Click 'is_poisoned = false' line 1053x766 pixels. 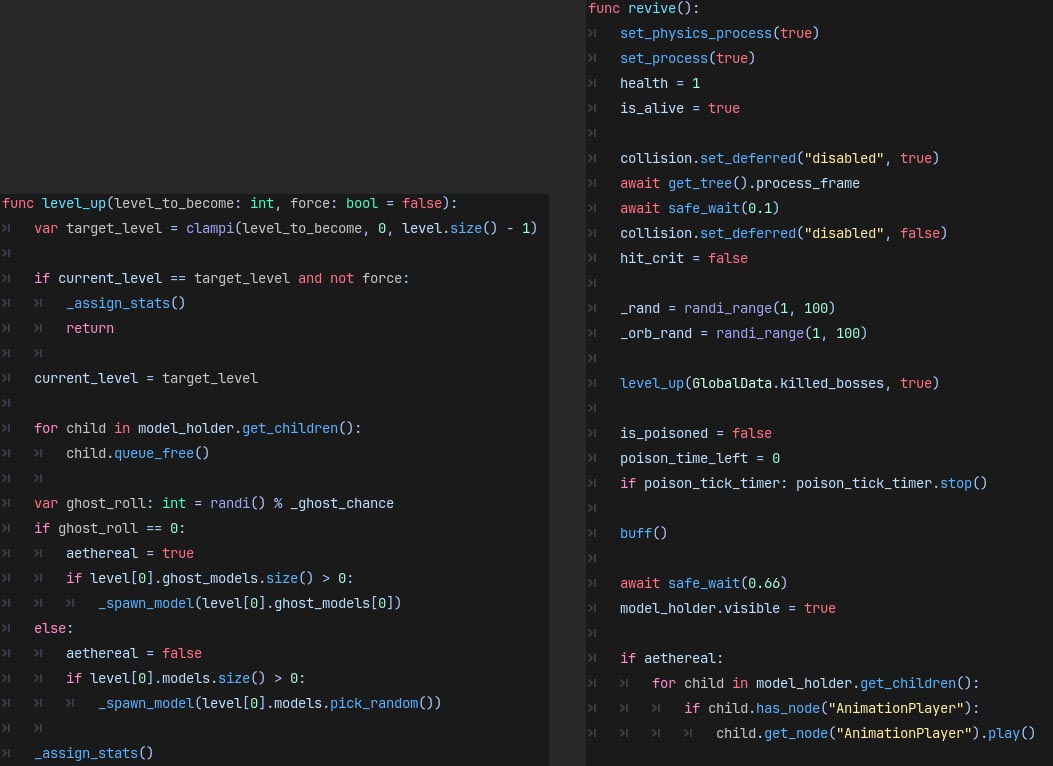[x=696, y=433]
